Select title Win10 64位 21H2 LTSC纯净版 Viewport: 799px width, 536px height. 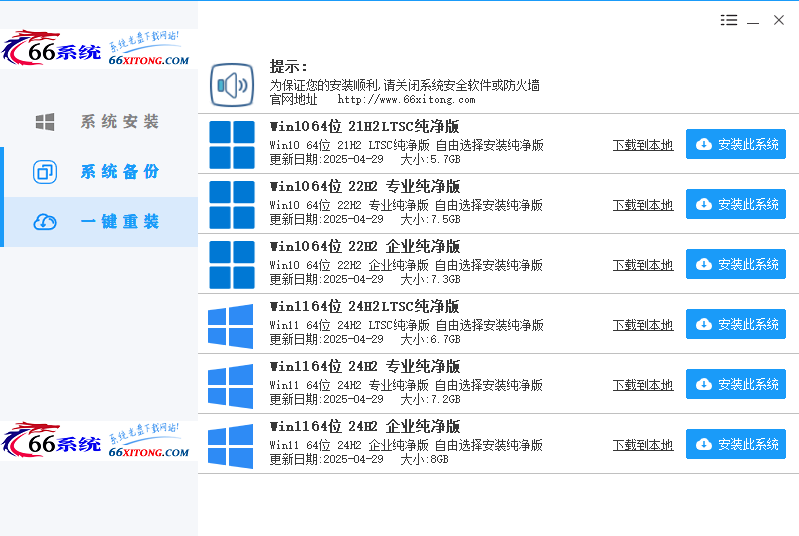(364, 126)
